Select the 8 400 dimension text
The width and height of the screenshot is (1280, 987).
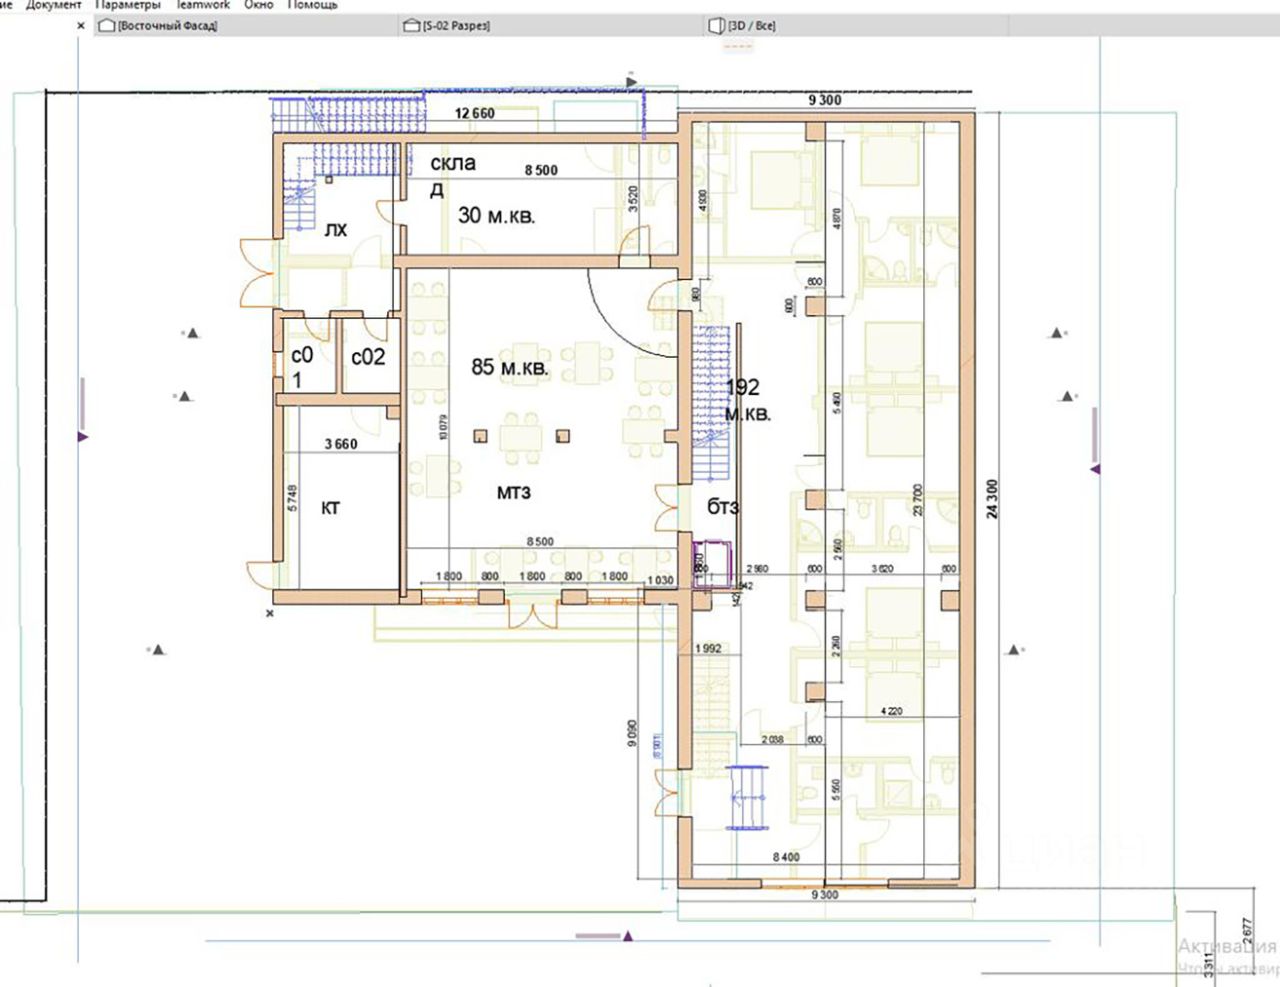click(x=785, y=857)
